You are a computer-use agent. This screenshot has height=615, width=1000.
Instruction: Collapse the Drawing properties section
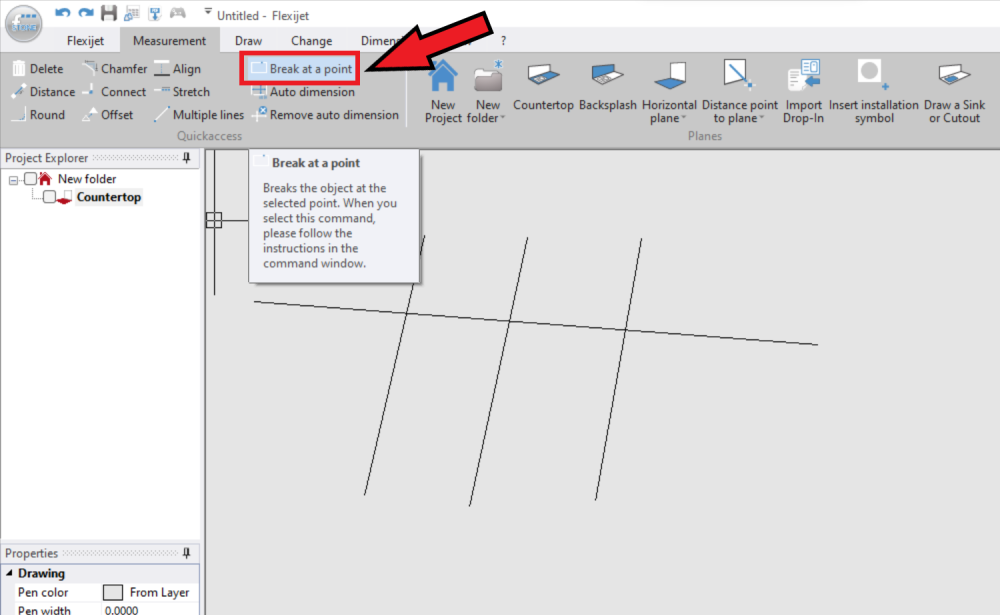[9, 573]
